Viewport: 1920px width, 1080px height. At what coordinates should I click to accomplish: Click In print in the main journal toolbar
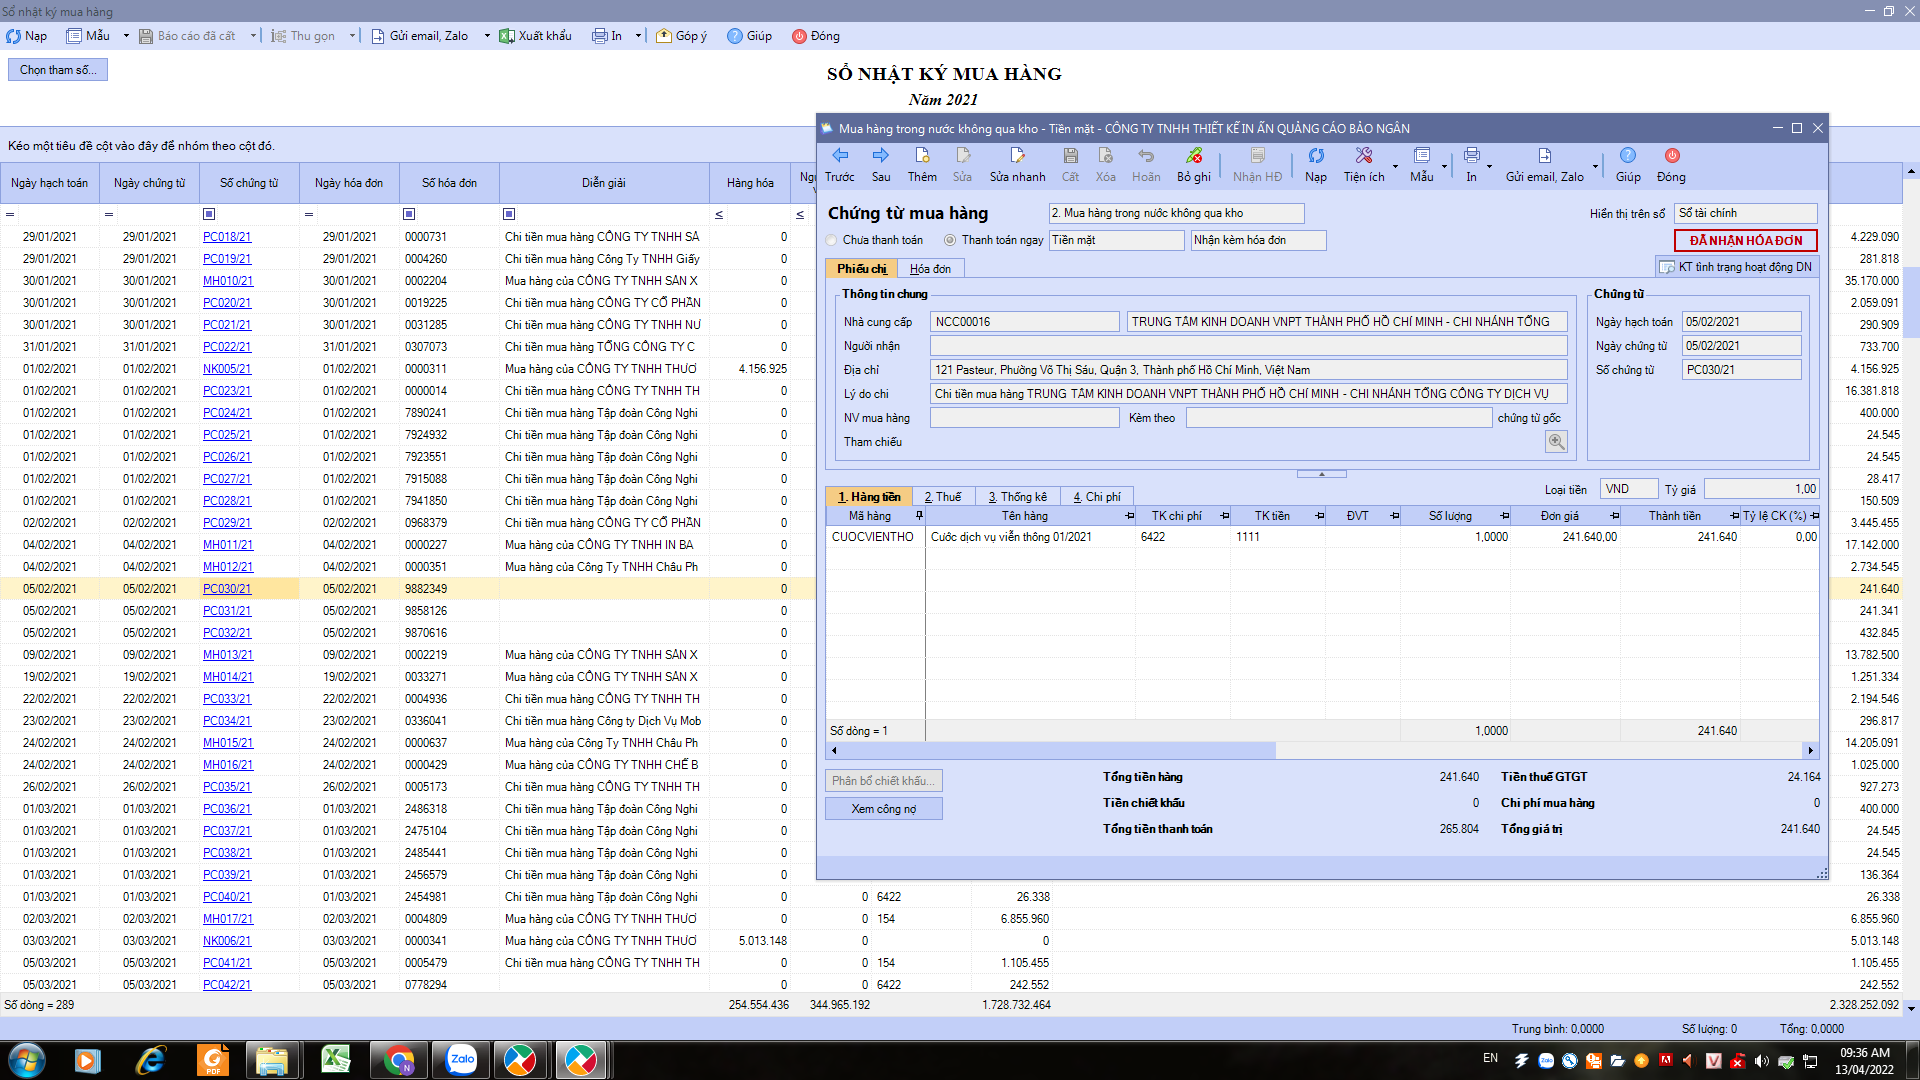click(607, 36)
